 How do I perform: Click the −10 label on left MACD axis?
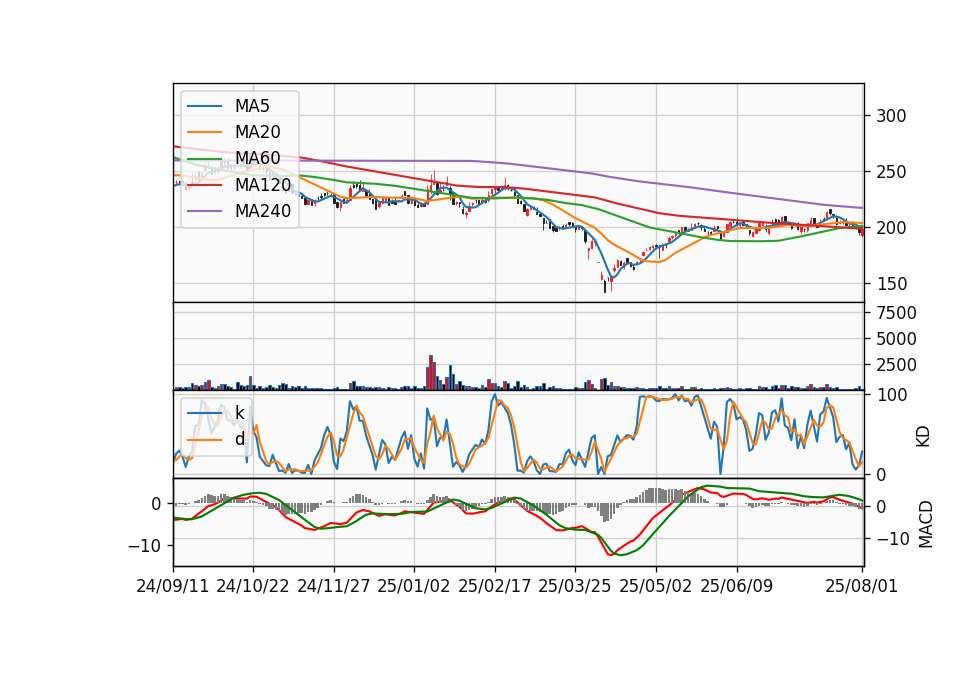click(x=143, y=545)
